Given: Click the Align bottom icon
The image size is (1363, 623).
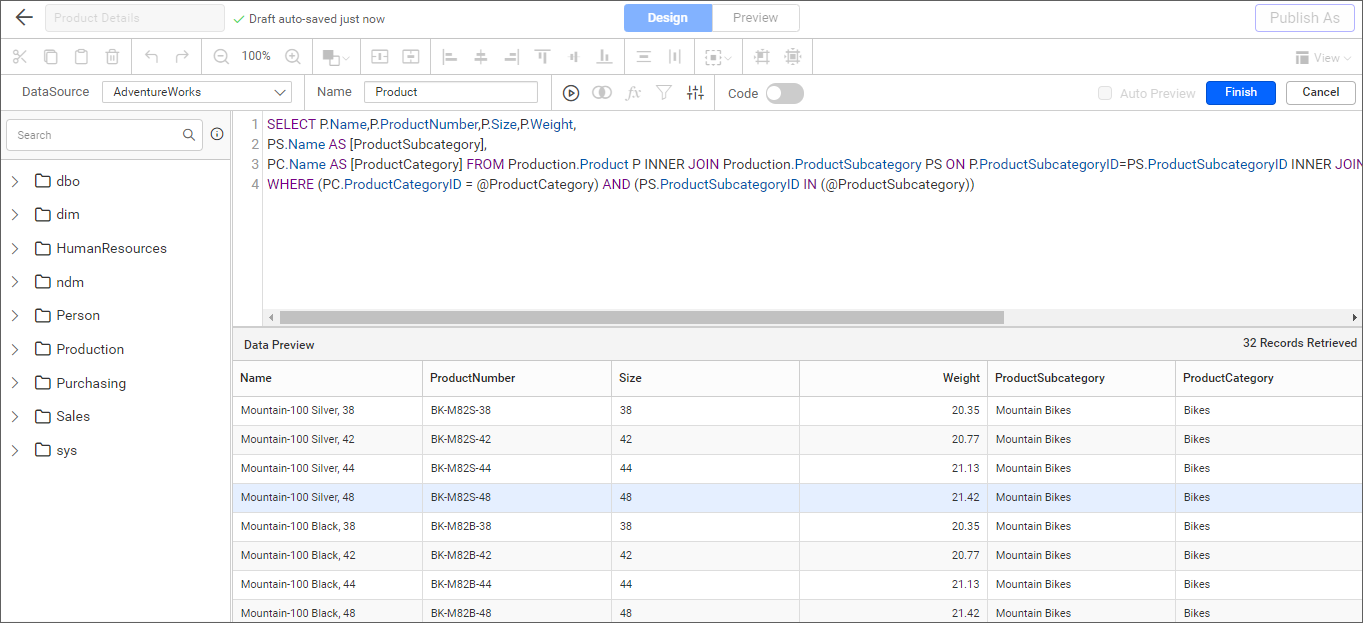Looking at the screenshot, I should point(604,57).
